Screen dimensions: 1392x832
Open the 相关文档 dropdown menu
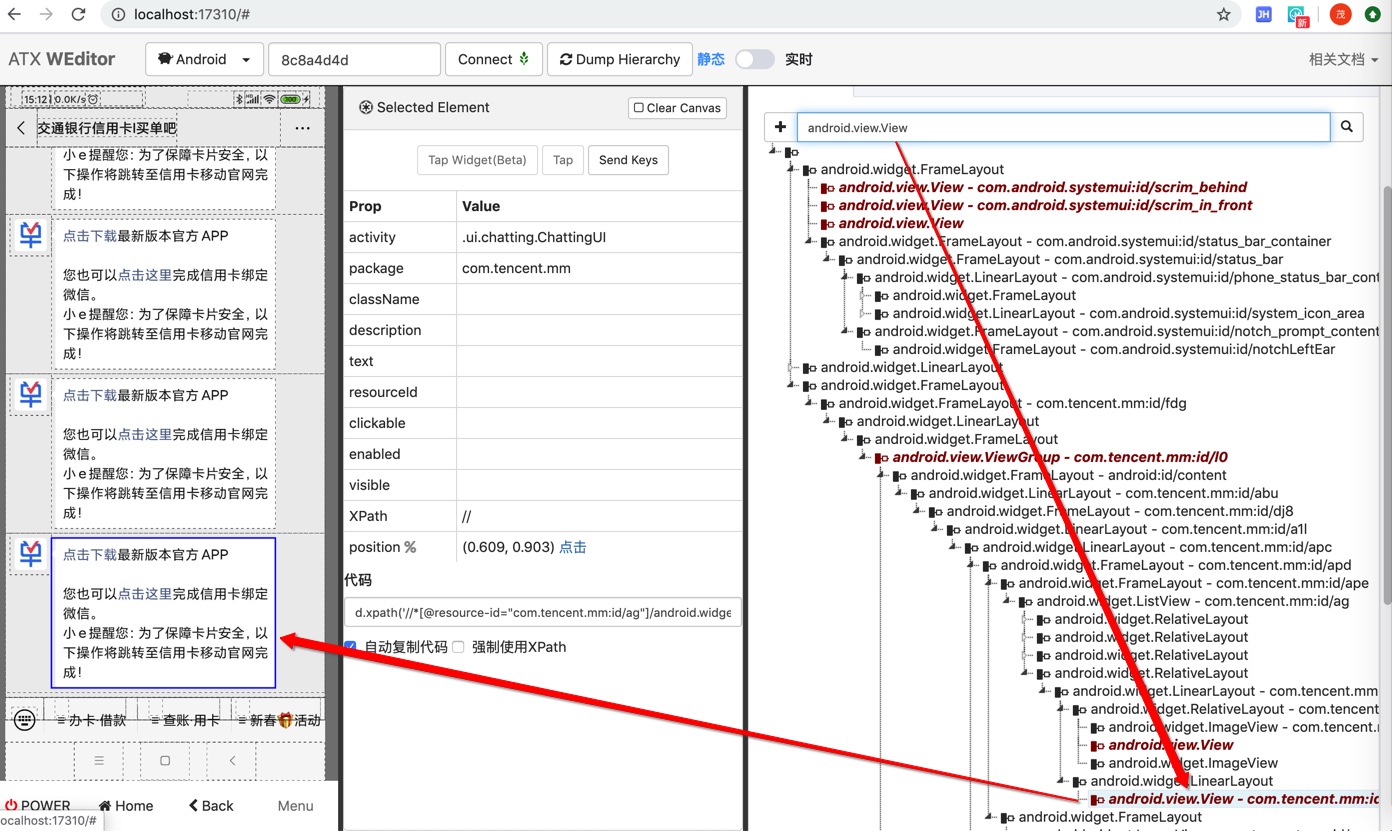click(1344, 59)
